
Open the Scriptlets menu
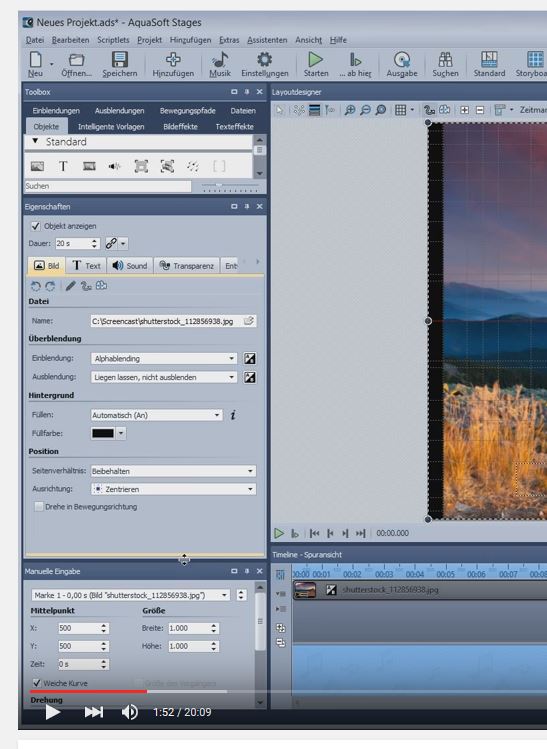click(113, 40)
